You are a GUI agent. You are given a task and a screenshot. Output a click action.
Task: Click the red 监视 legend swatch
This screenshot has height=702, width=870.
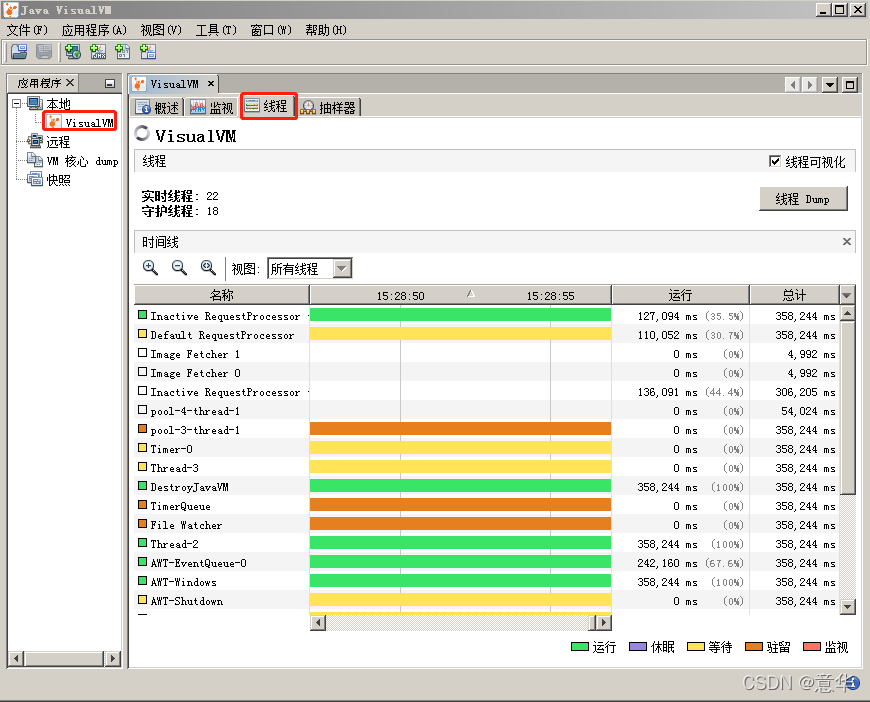pyautogui.click(x=812, y=647)
